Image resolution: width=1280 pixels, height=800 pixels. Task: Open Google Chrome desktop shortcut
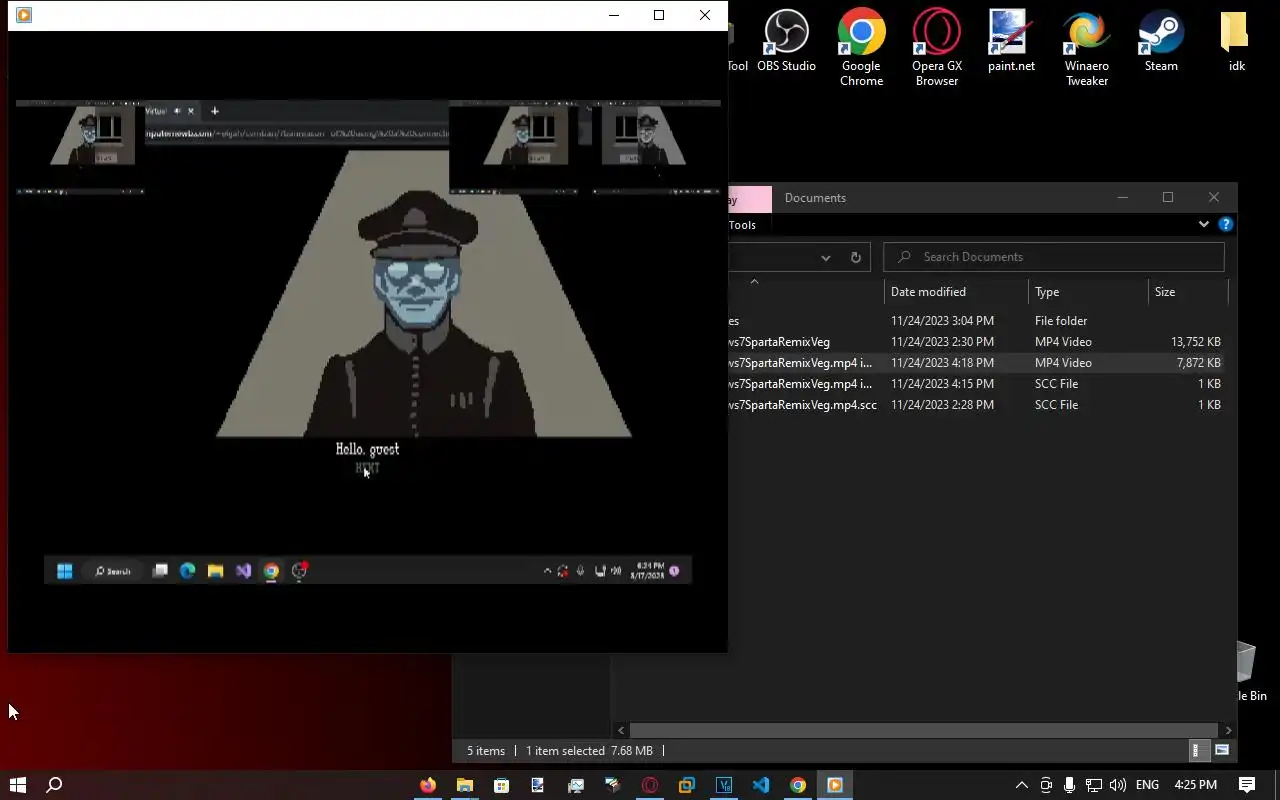point(861,47)
